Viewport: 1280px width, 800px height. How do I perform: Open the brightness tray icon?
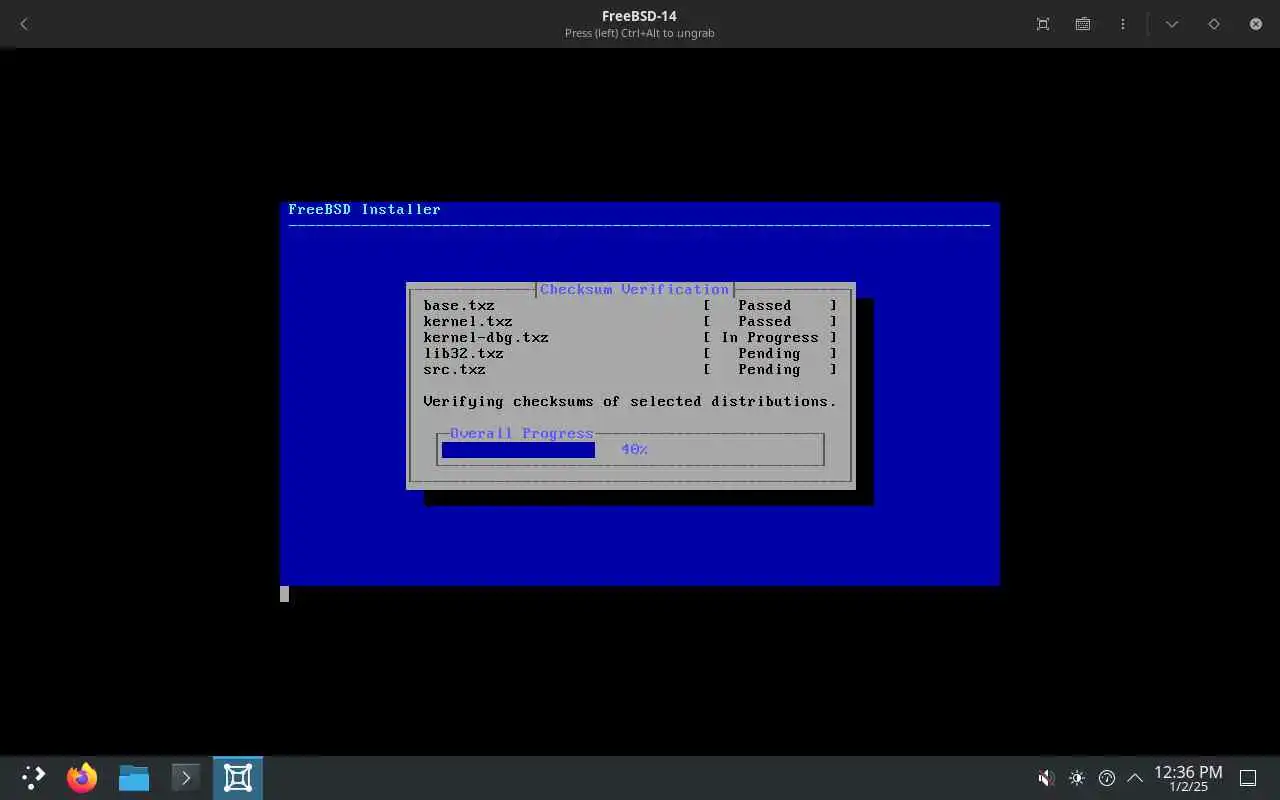[x=1077, y=778]
